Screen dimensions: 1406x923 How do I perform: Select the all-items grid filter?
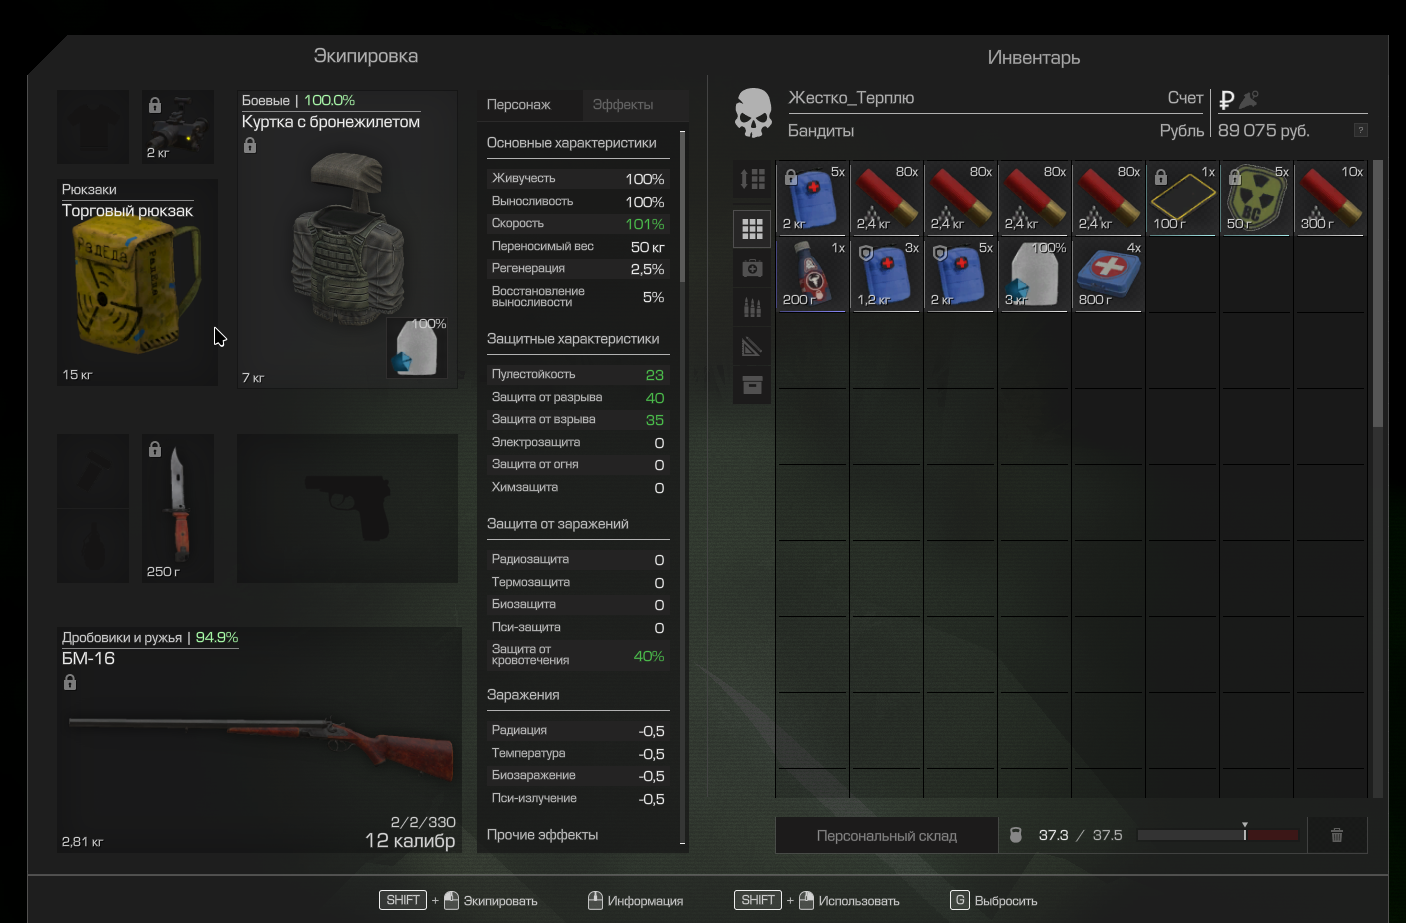752,229
